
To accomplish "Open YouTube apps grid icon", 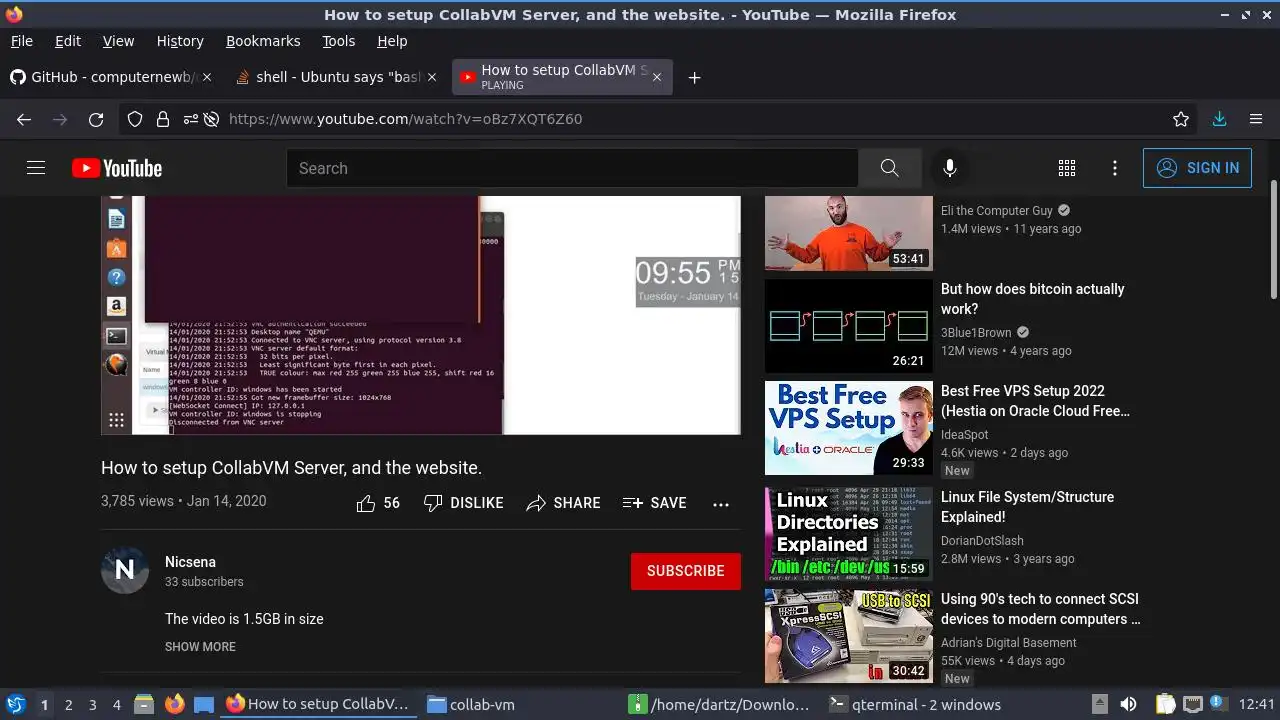I will (1067, 168).
